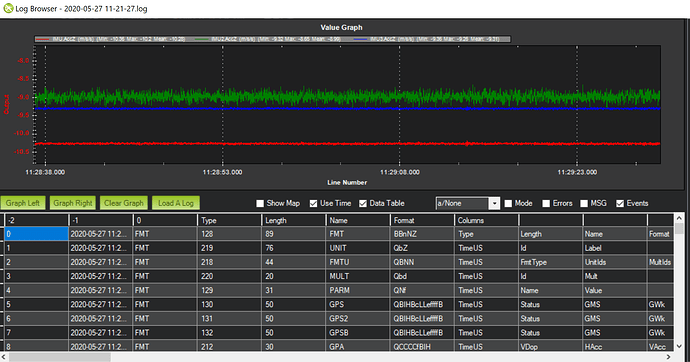The height and width of the screenshot is (362, 690).
Task: Click the red IMU.AccZ legend line
Action: [42, 39]
